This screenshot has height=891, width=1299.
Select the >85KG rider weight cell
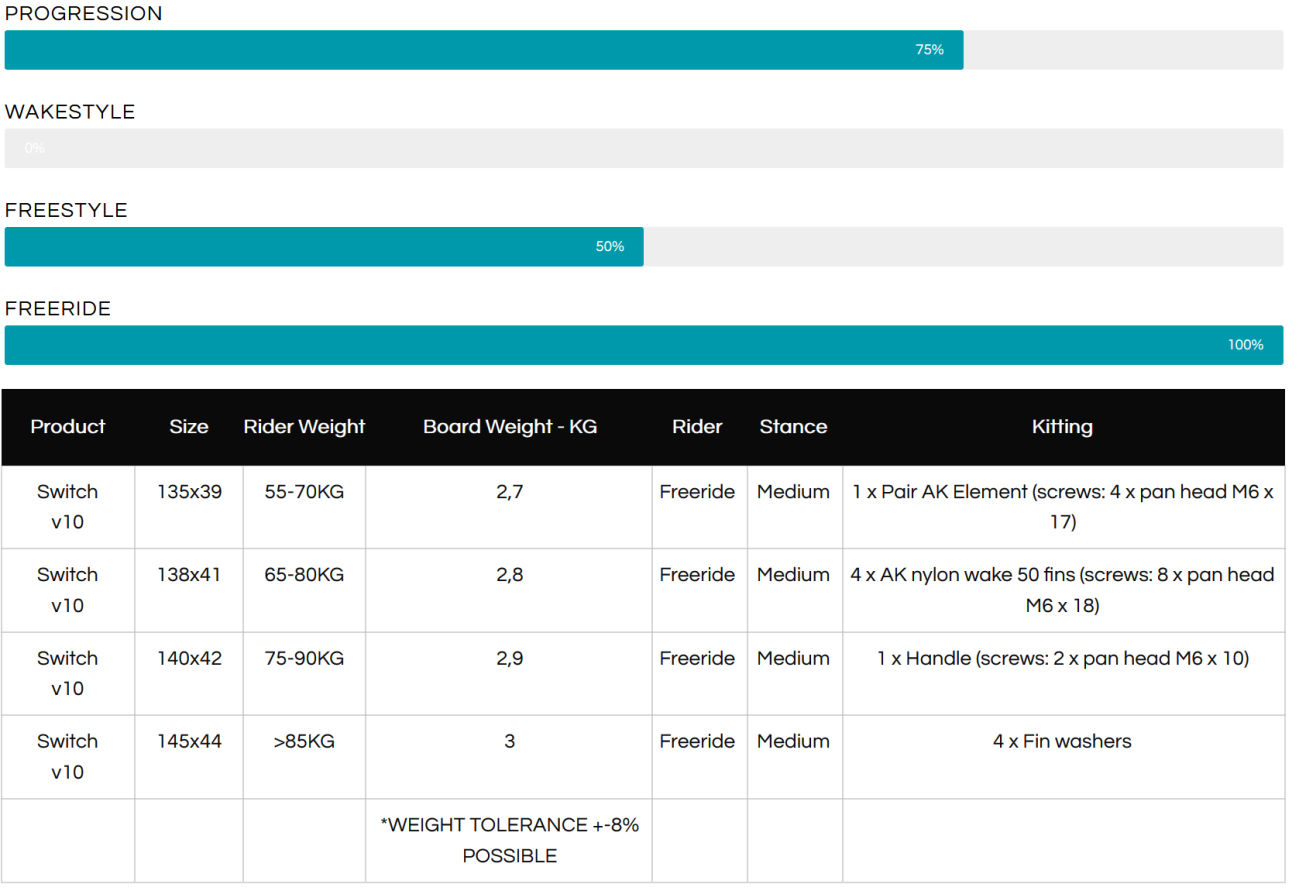(304, 742)
